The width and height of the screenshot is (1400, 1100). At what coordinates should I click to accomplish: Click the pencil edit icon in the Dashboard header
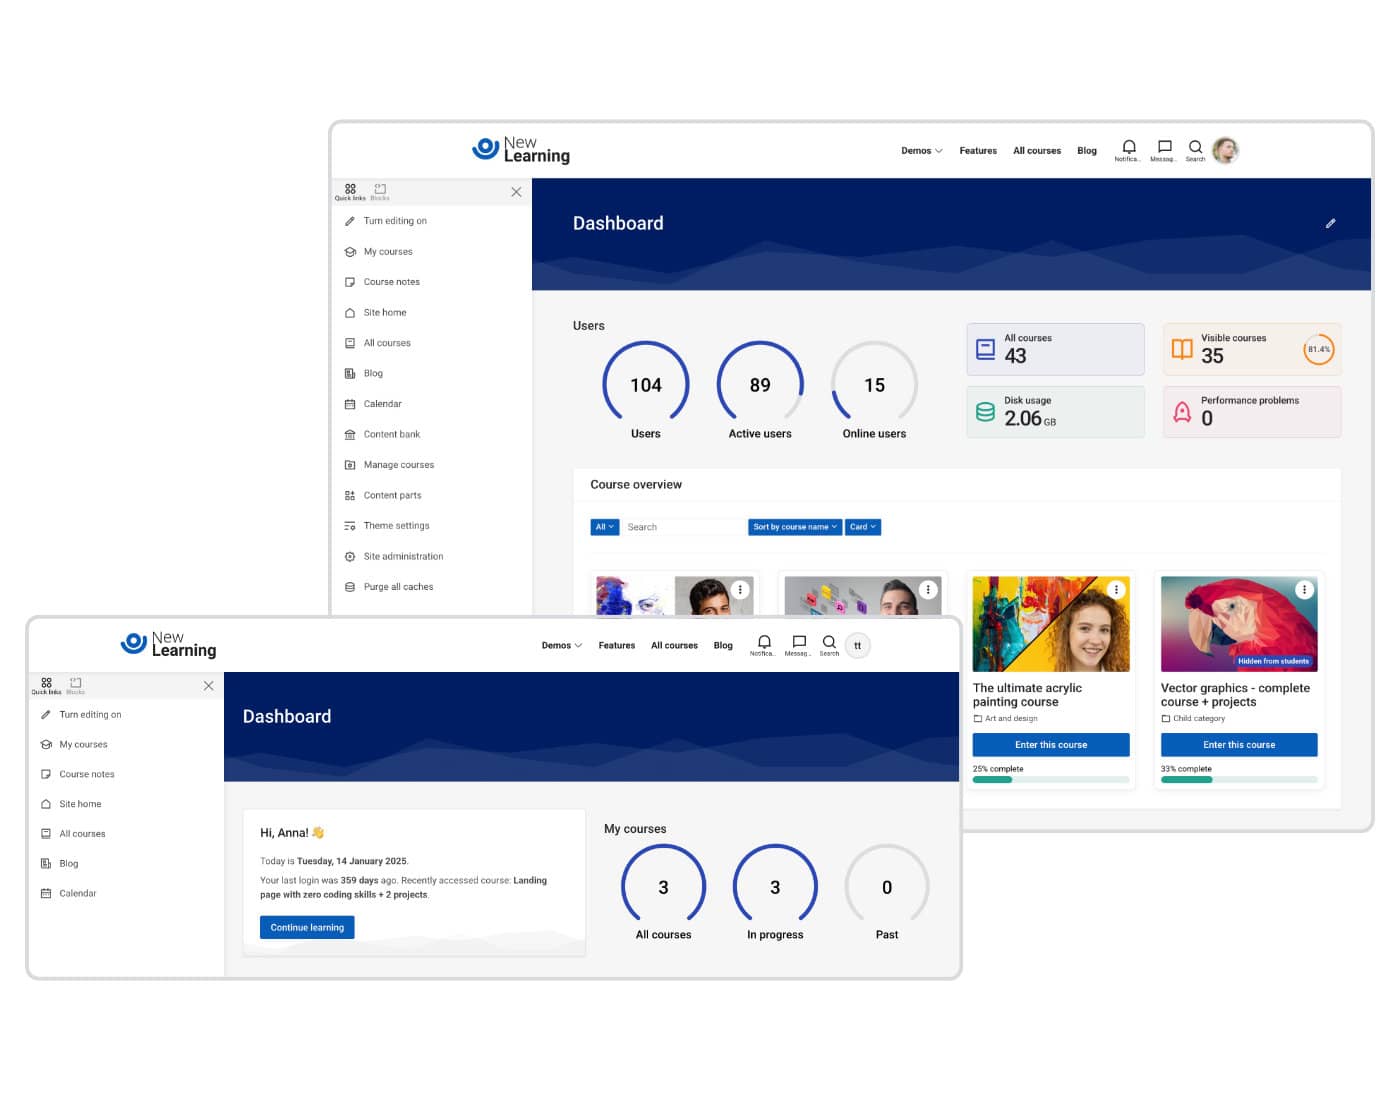[1330, 224]
